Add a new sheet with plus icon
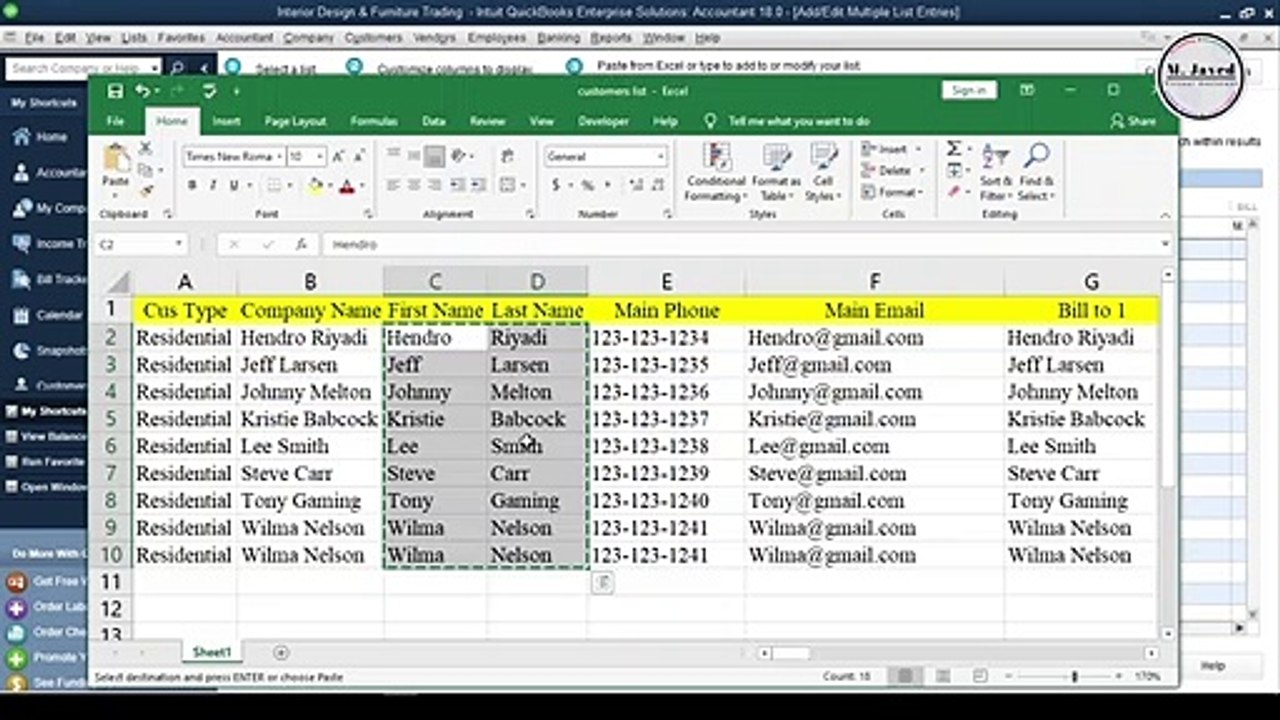This screenshot has height=720, width=1280. pos(281,653)
